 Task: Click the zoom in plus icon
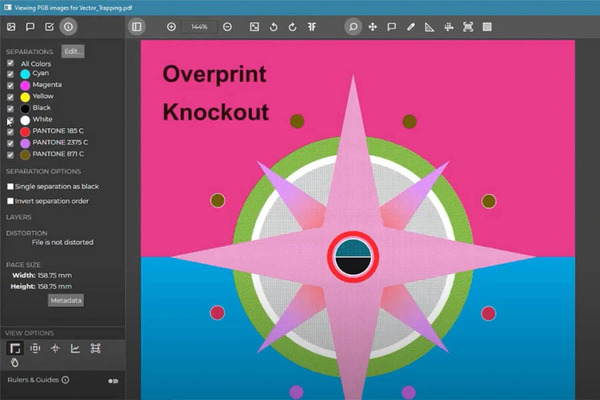[x=171, y=27]
